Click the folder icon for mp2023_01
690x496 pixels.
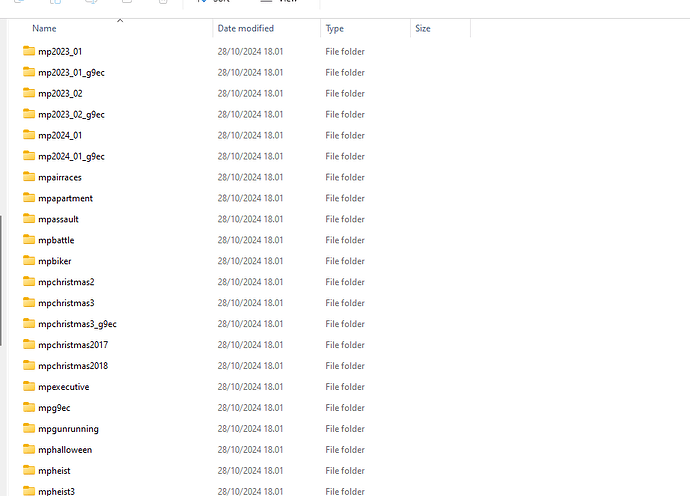click(29, 51)
